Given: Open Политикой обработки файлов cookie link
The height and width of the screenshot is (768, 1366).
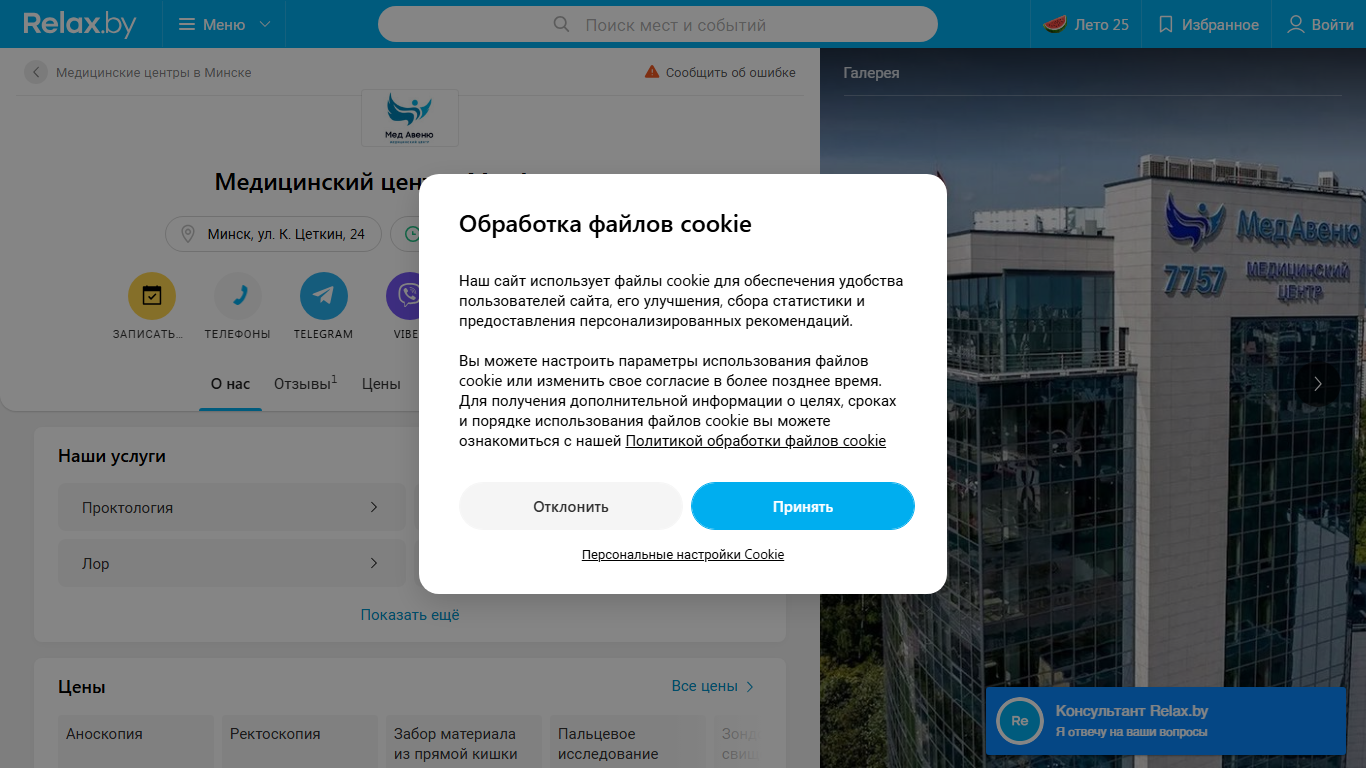Looking at the screenshot, I should [756, 441].
